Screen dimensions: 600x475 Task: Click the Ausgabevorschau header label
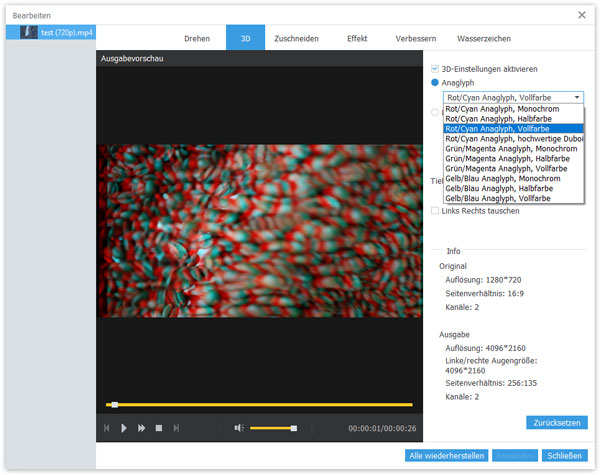point(132,59)
